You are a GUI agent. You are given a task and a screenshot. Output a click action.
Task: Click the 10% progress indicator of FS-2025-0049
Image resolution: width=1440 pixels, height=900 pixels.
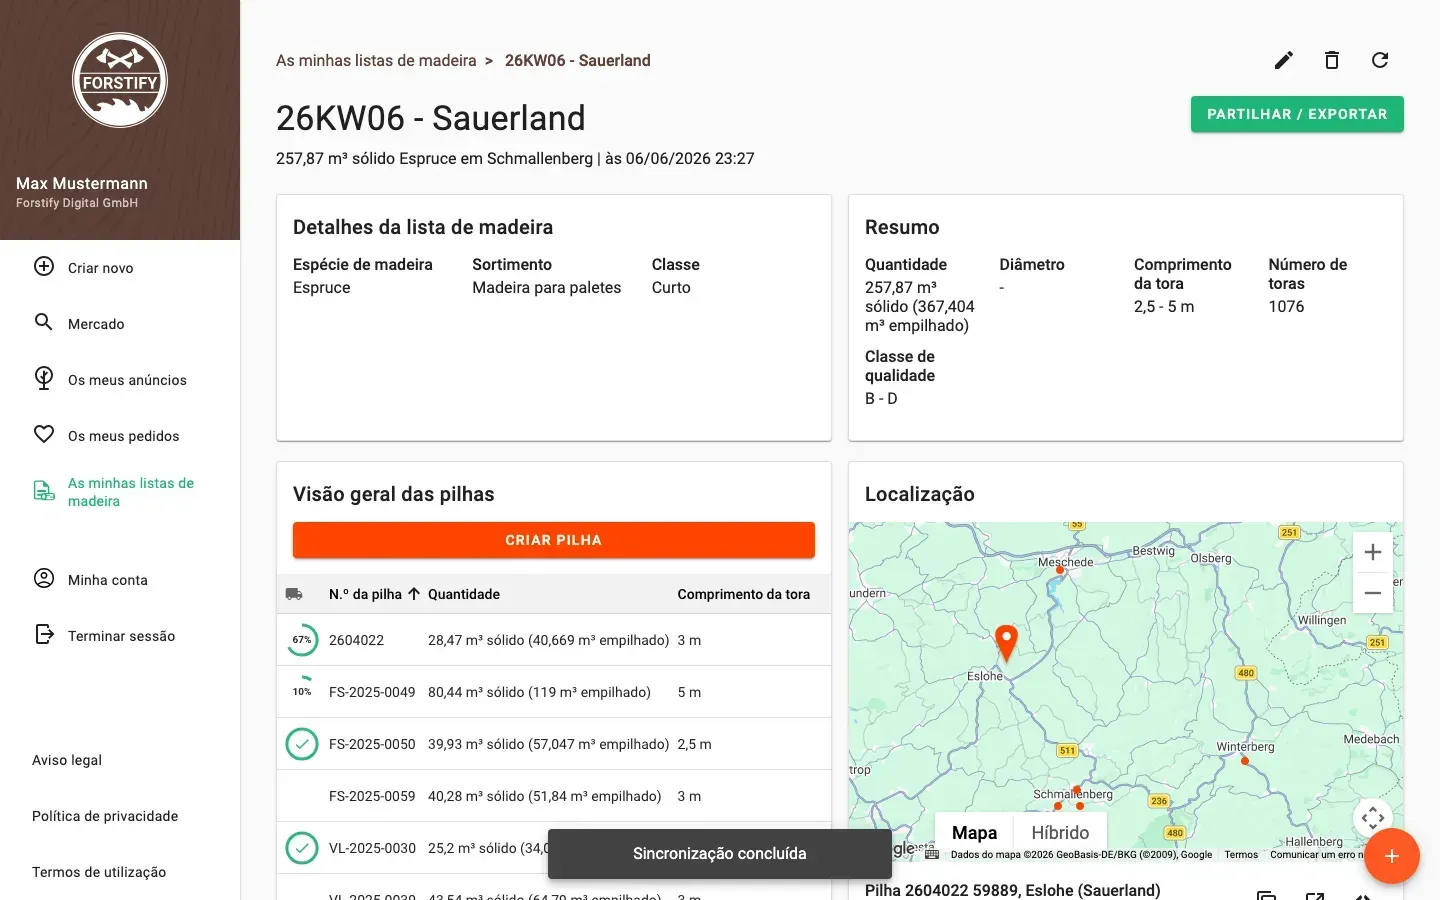[x=302, y=692]
